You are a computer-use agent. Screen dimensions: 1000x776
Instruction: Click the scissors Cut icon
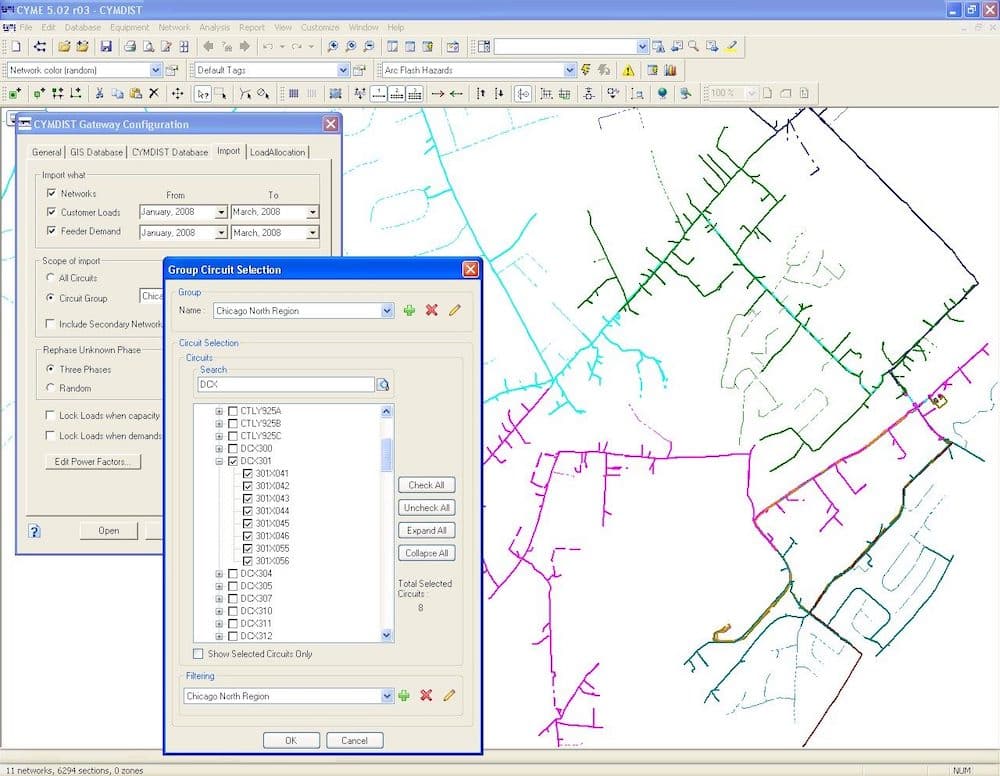[x=99, y=94]
